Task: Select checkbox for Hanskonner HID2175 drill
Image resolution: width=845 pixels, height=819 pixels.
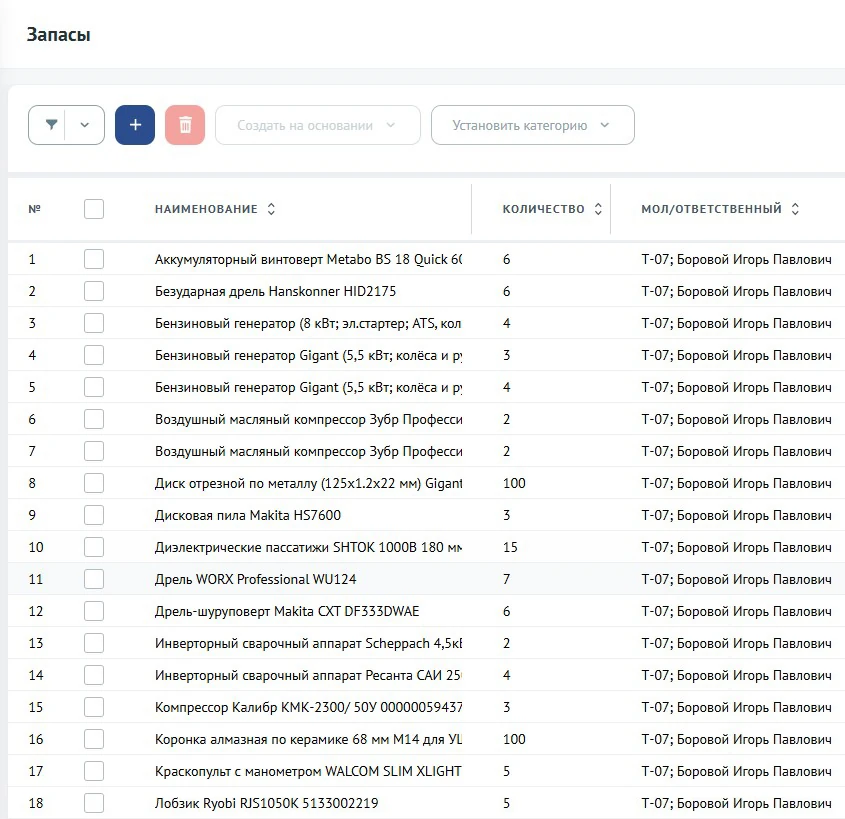Action: point(94,291)
